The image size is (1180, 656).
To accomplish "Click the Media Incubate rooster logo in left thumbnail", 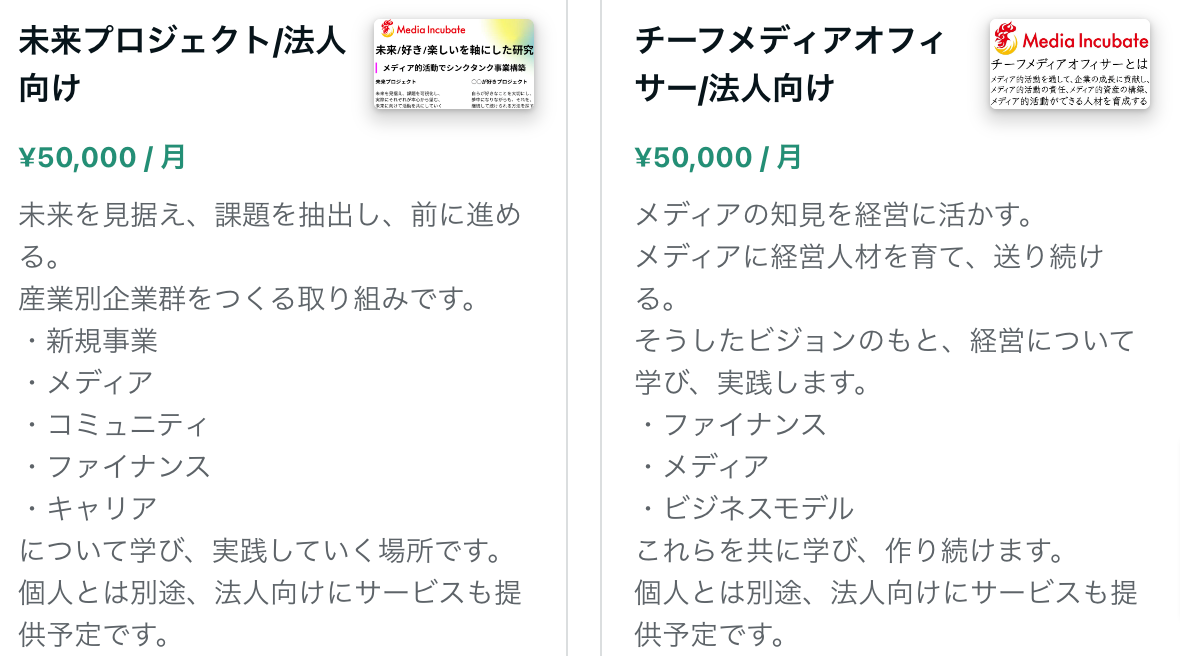I will (388, 29).
